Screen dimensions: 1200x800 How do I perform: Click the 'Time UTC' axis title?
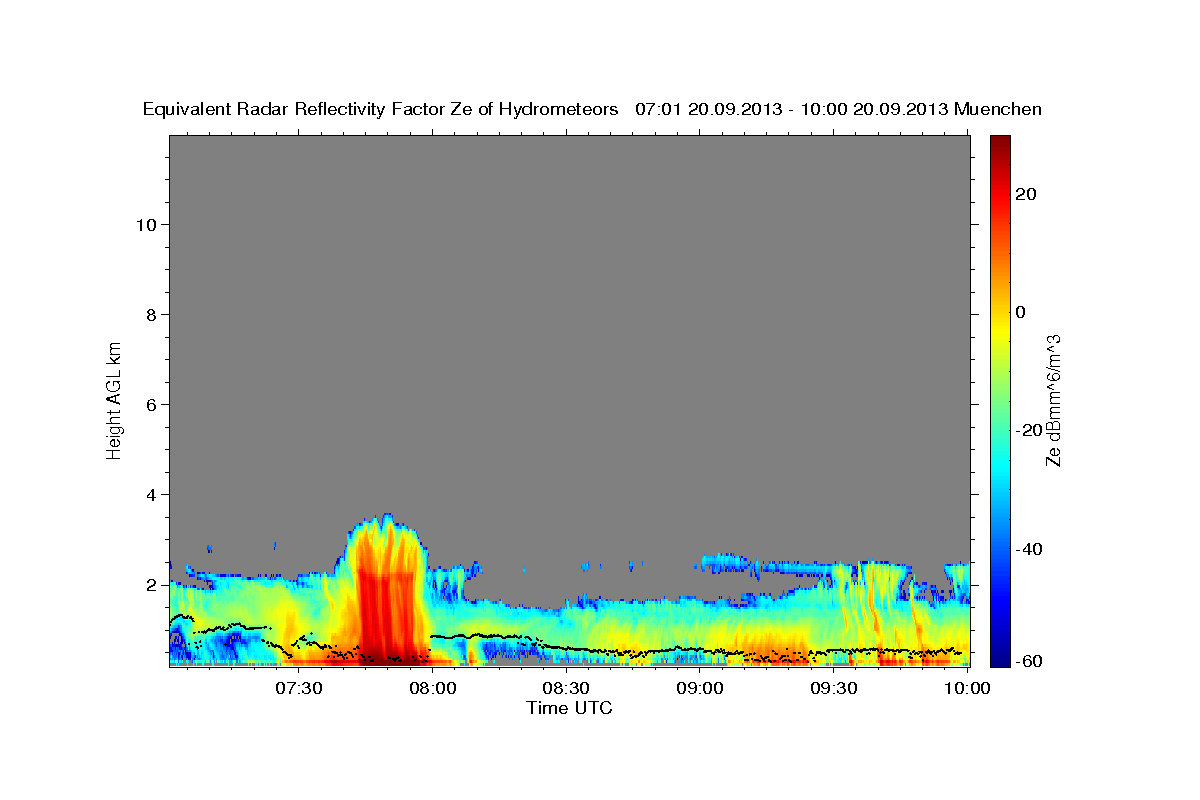[x=569, y=708]
